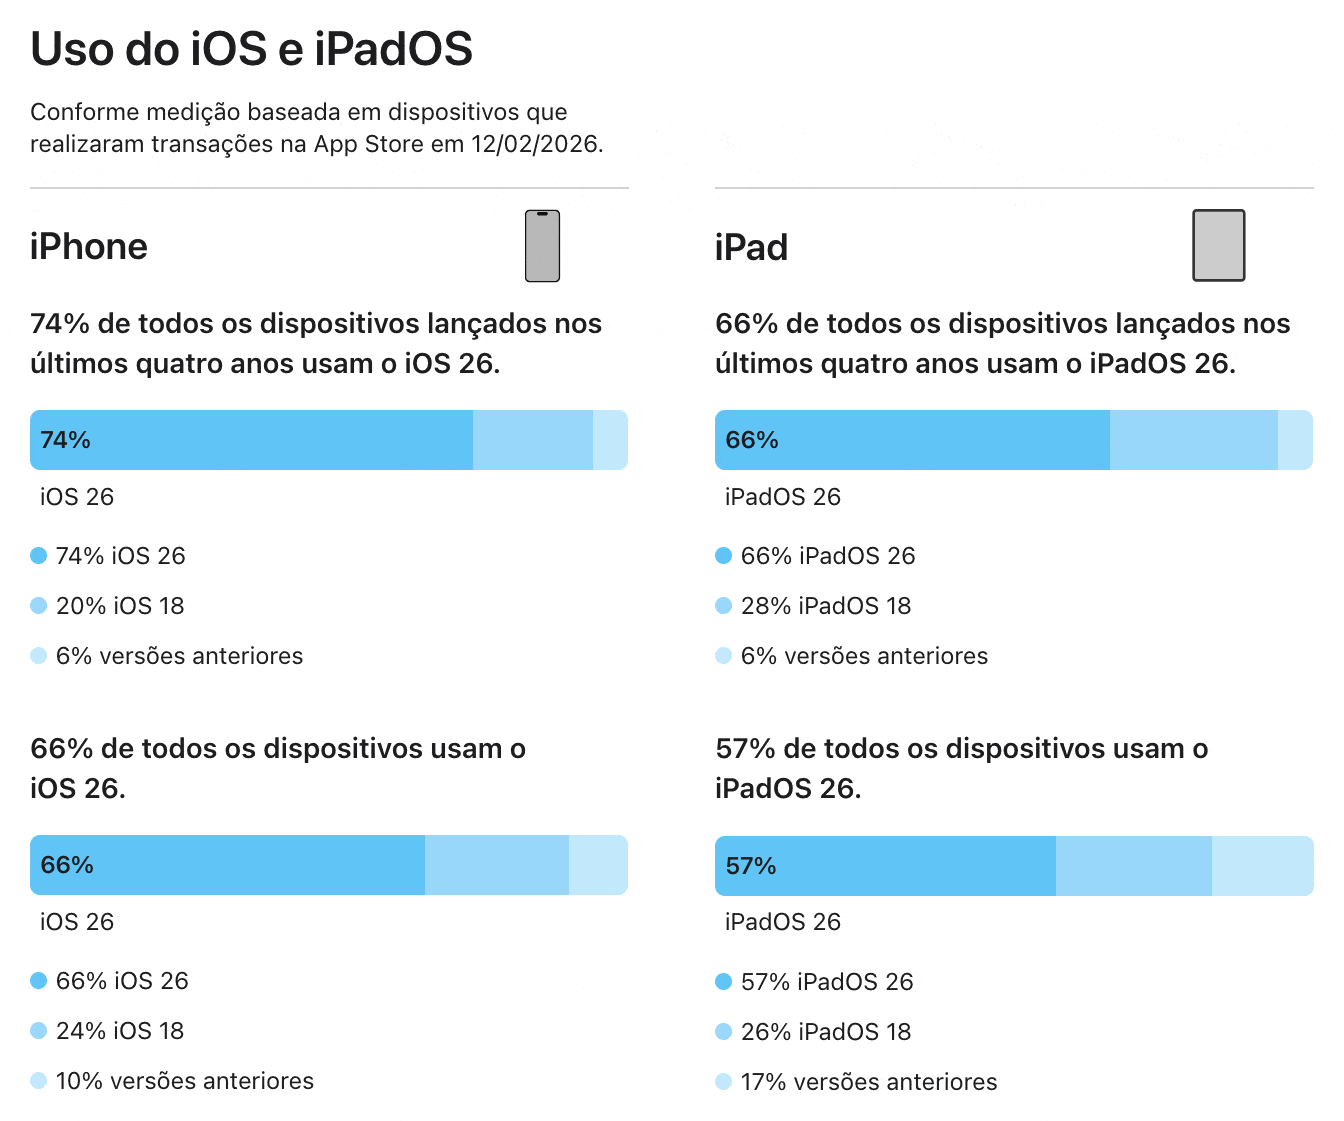Click the iPad device icon
The image size is (1344, 1121).
pyautogui.click(x=1218, y=246)
